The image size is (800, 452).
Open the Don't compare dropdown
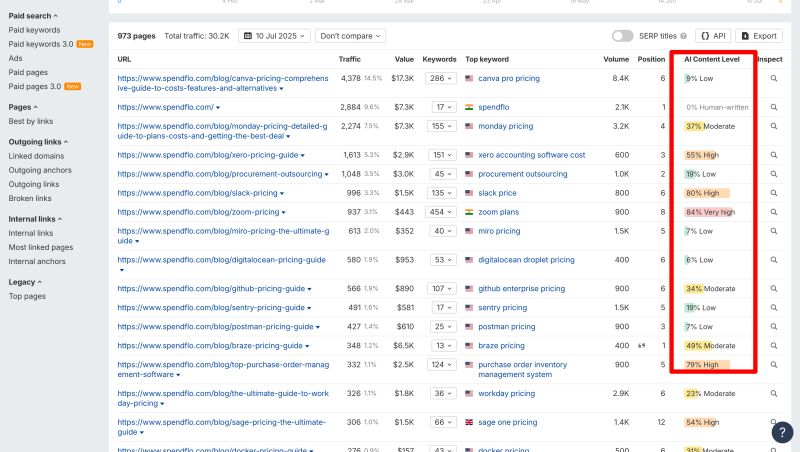click(351, 36)
